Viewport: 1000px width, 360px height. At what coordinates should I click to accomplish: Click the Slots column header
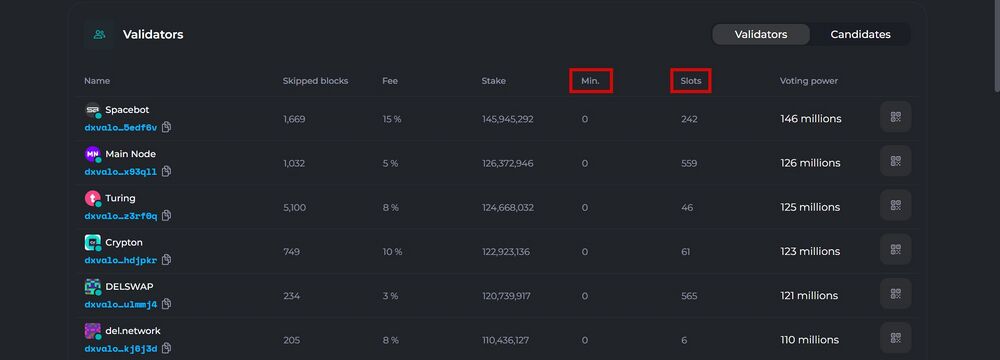tap(691, 81)
